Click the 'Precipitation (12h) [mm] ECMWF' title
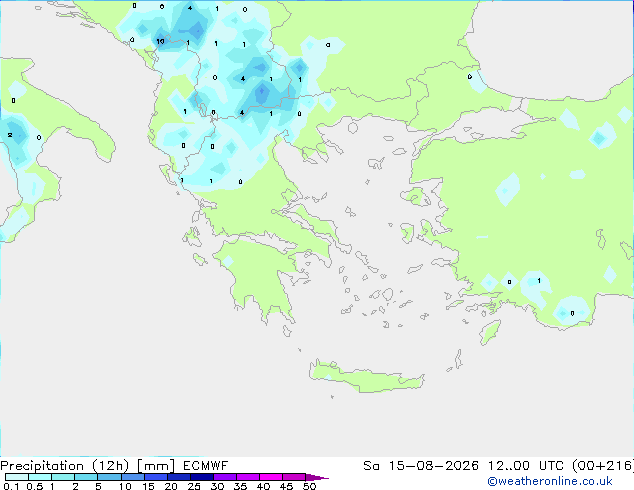The image size is (634, 490). click(x=114, y=466)
